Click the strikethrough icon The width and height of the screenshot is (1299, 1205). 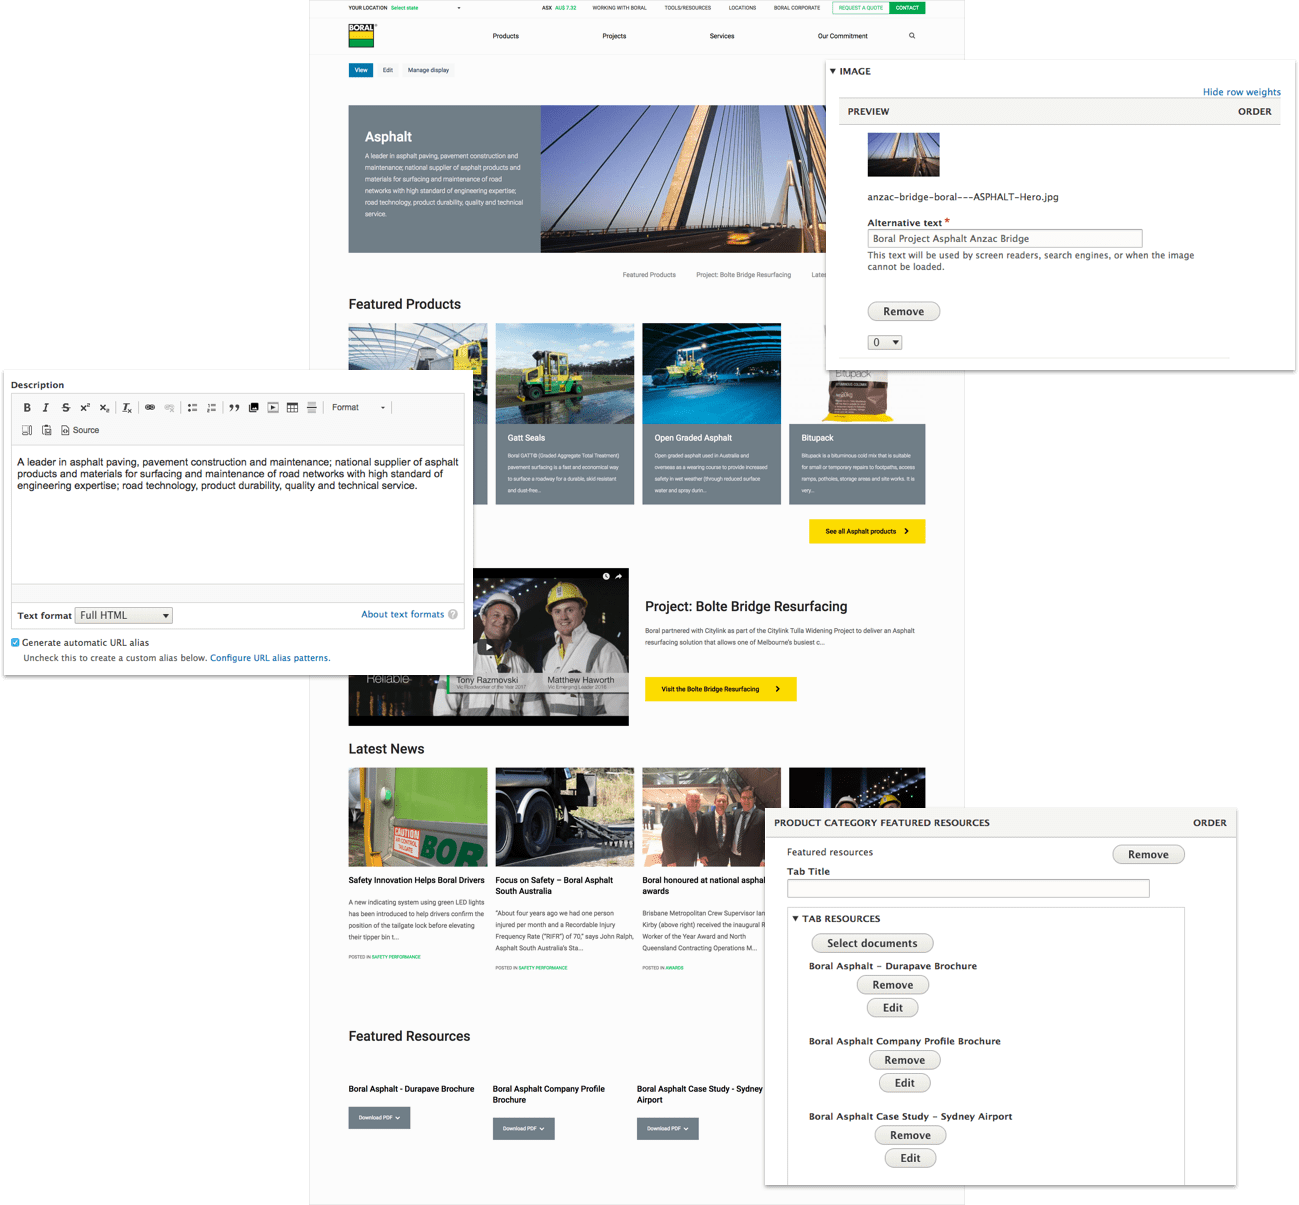click(66, 408)
